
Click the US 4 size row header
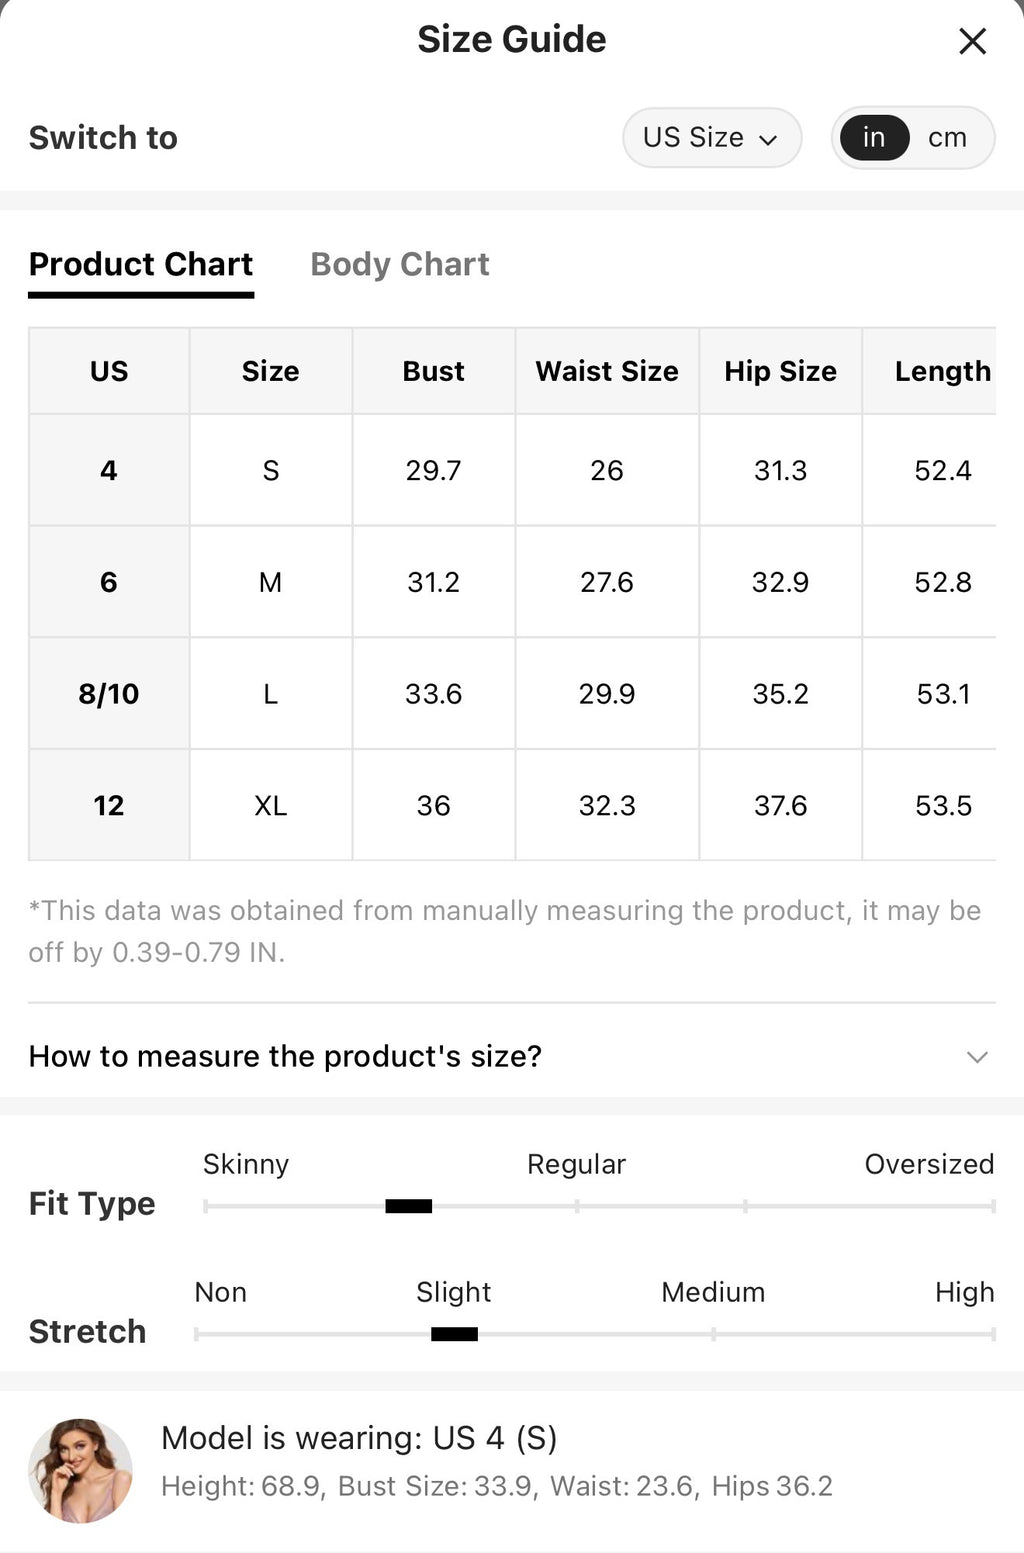click(x=109, y=470)
